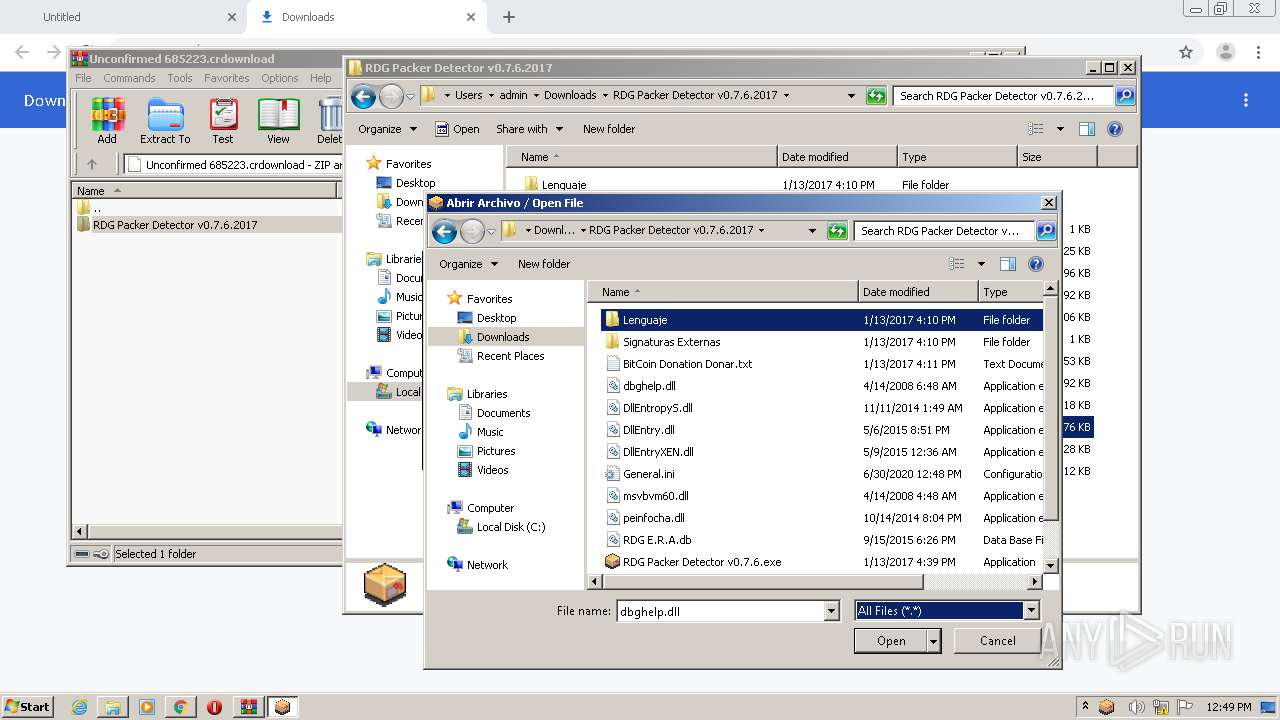Refresh the Open File dialog address bar
The height and width of the screenshot is (720, 1280).
click(837, 231)
